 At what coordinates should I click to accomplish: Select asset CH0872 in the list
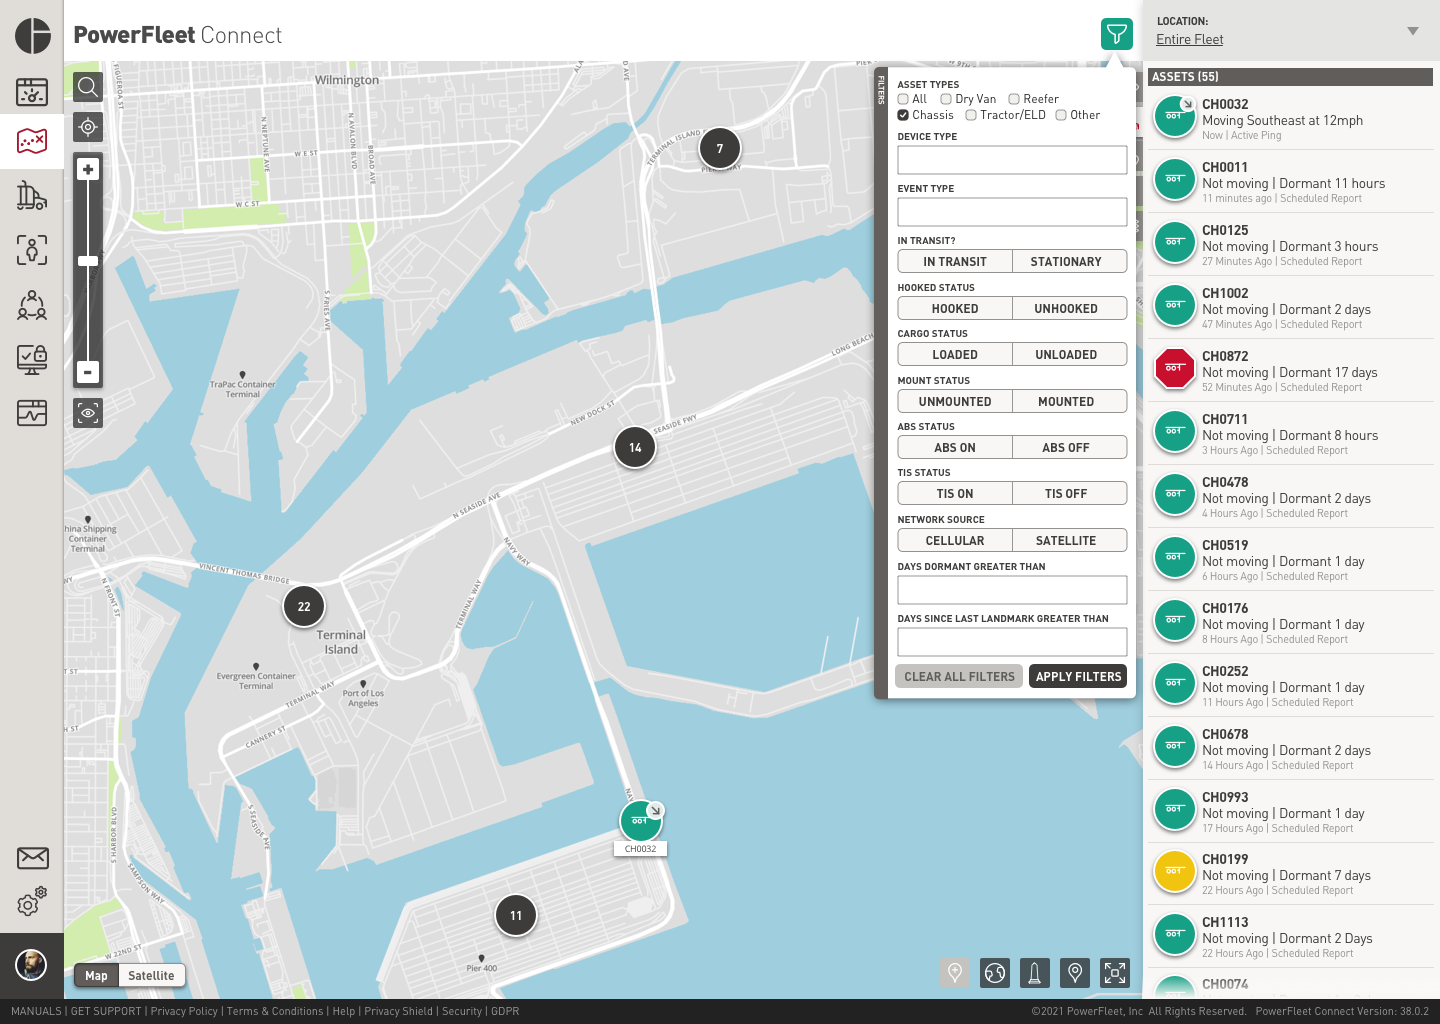[1290, 371]
